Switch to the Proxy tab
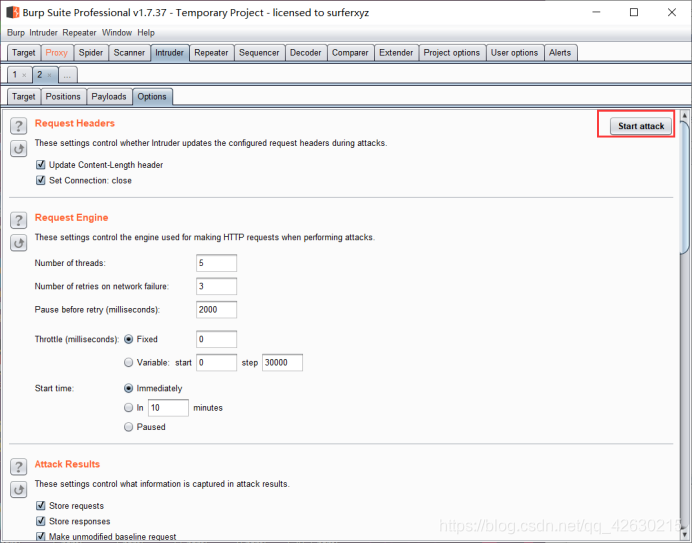 (x=56, y=53)
